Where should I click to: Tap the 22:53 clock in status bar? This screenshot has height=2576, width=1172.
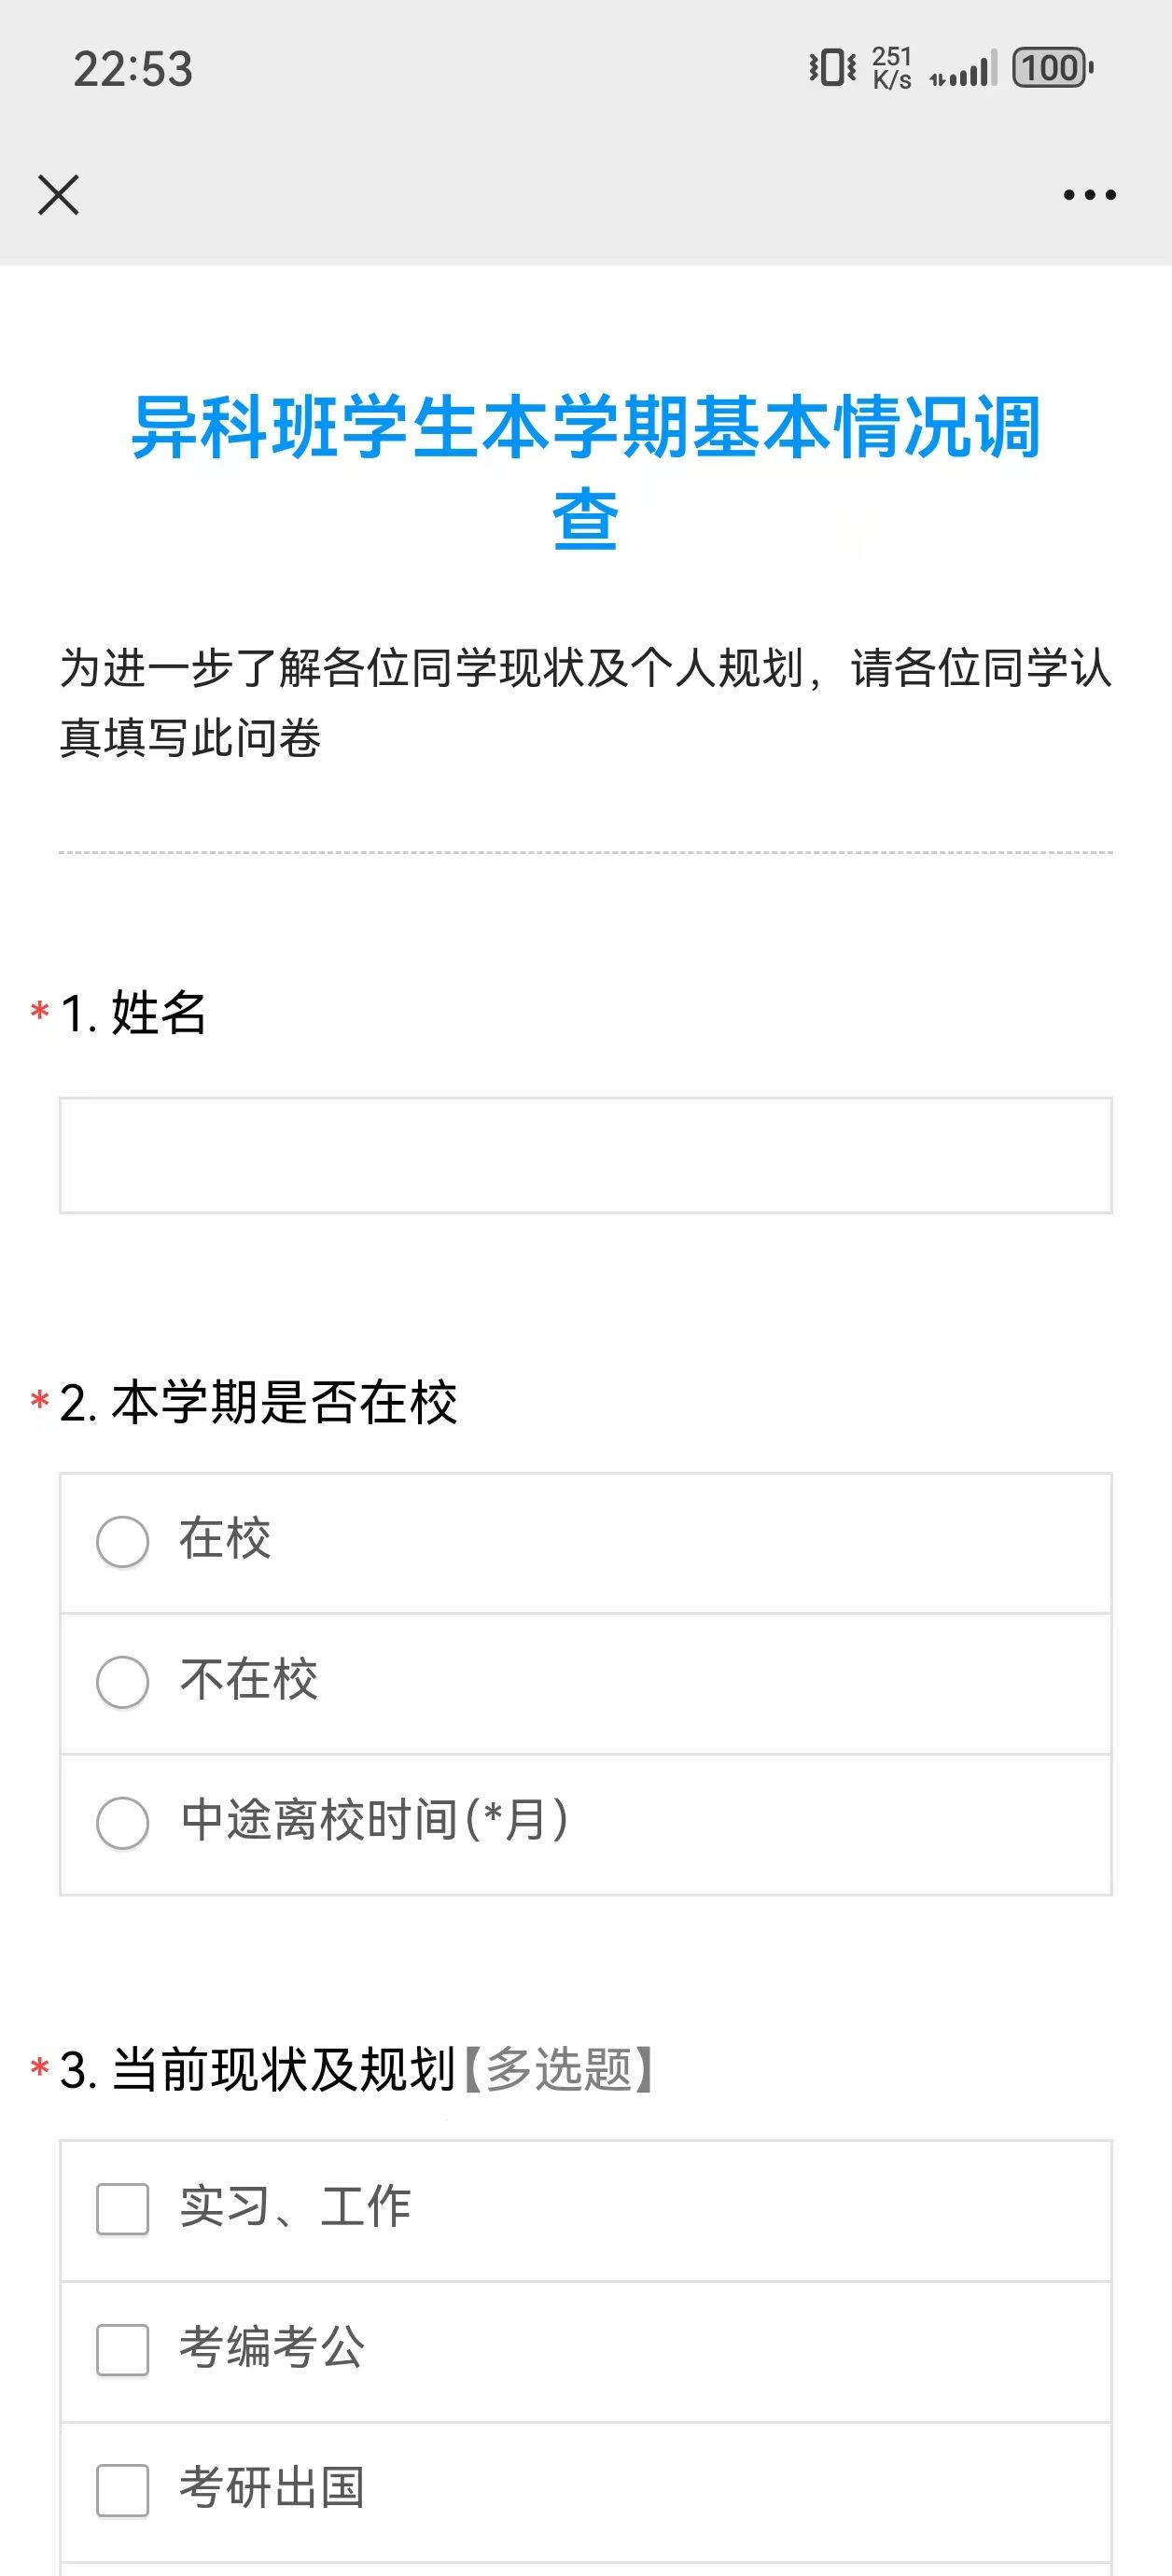pos(133,69)
